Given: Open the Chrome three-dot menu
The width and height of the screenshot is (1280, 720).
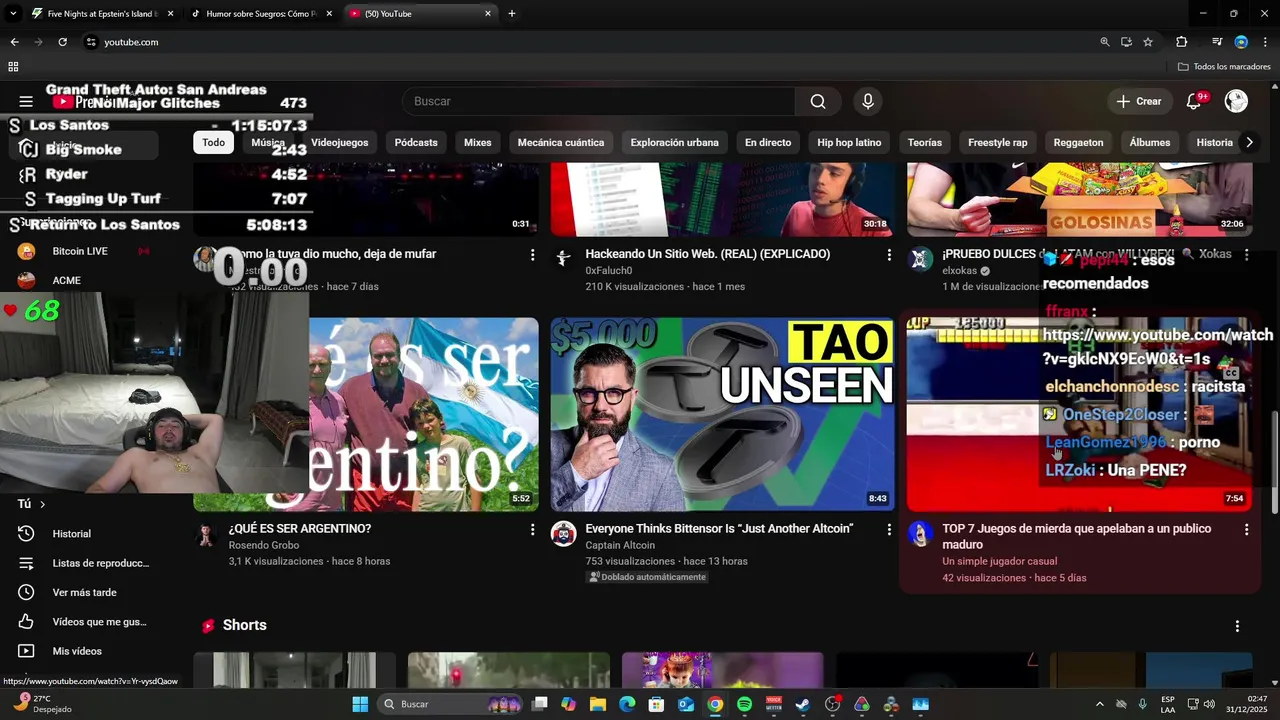Looking at the screenshot, I should coord(1265,42).
